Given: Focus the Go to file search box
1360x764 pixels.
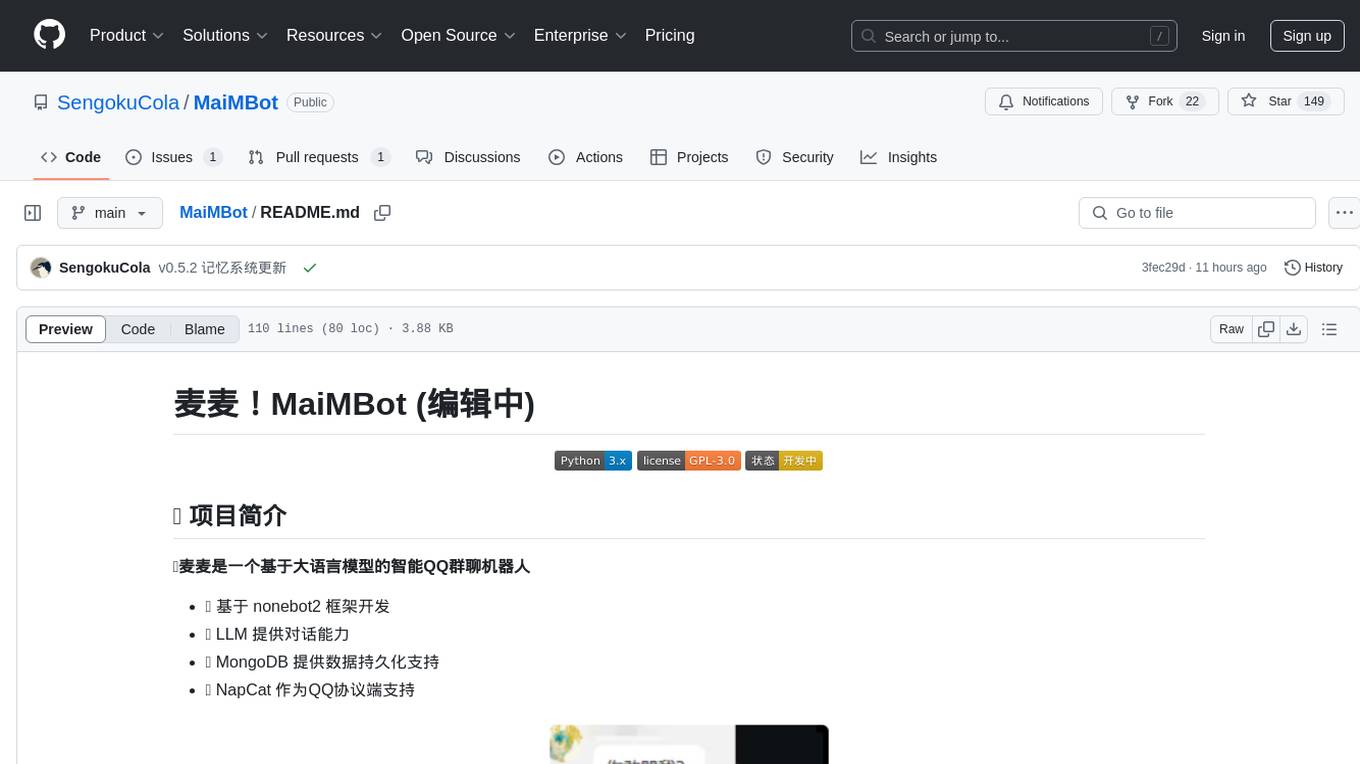Looking at the screenshot, I should [1197, 213].
